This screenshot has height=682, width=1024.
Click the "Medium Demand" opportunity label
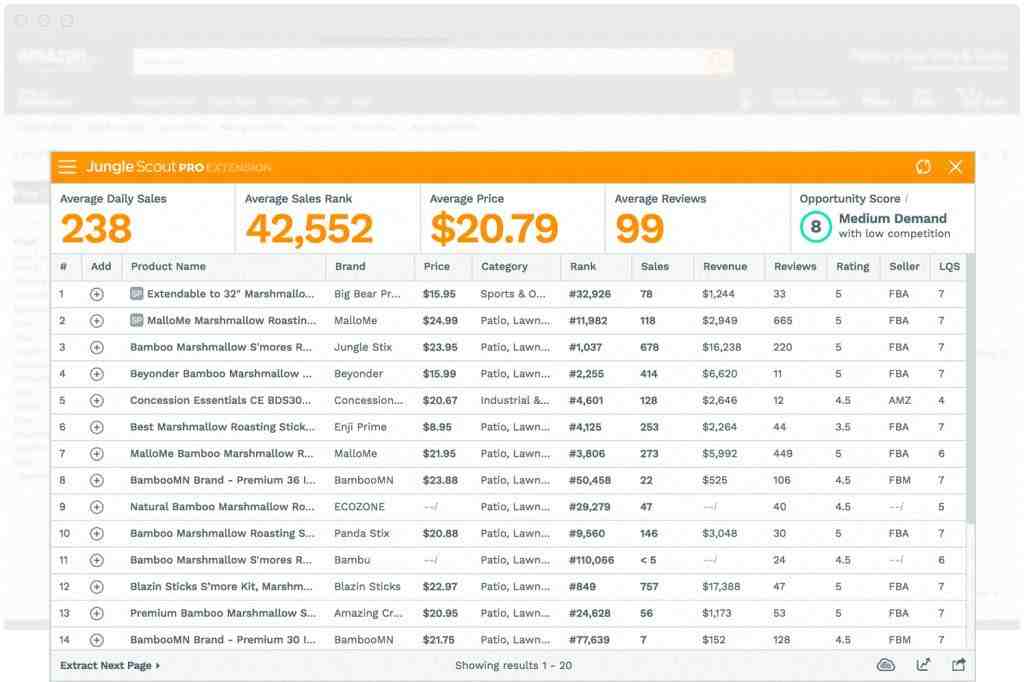coord(893,218)
